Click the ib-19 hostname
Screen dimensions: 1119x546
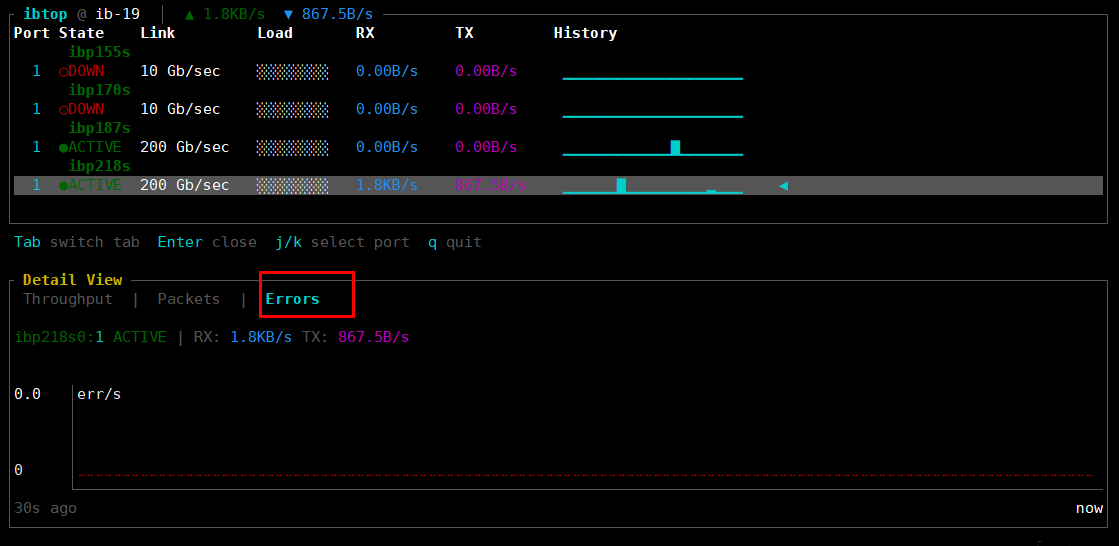[x=118, y=14]
